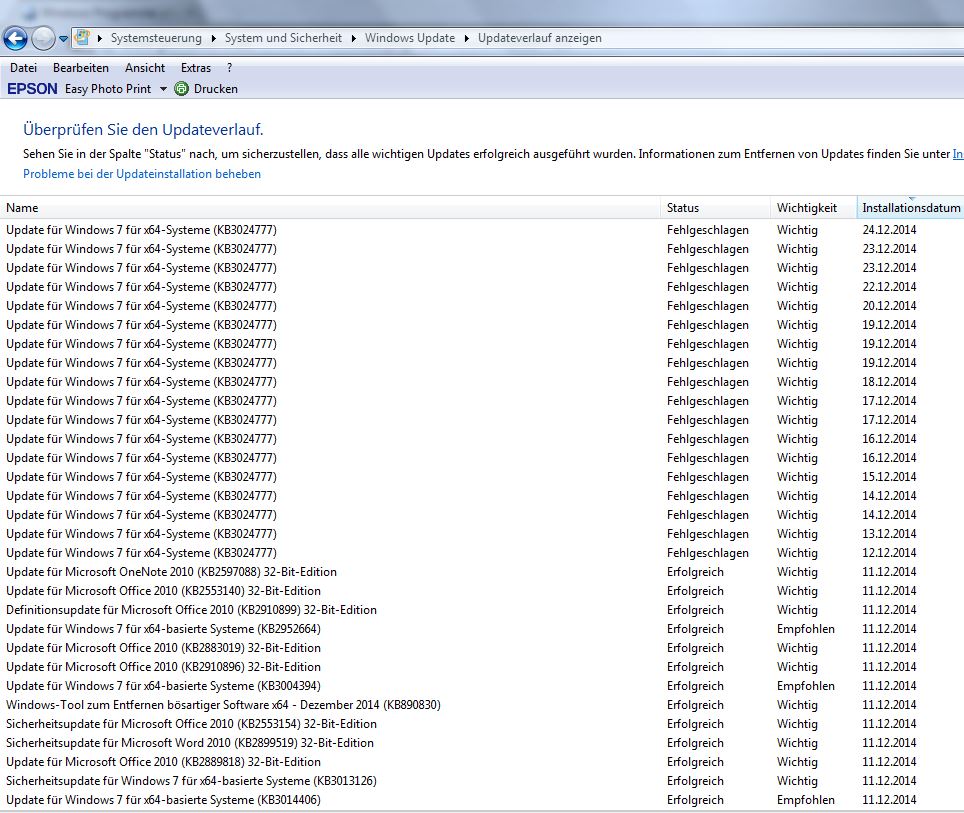Expand the arrow after System und Sicherheit
This screenshot has width=964, height=813.
[x=354, y=38]
